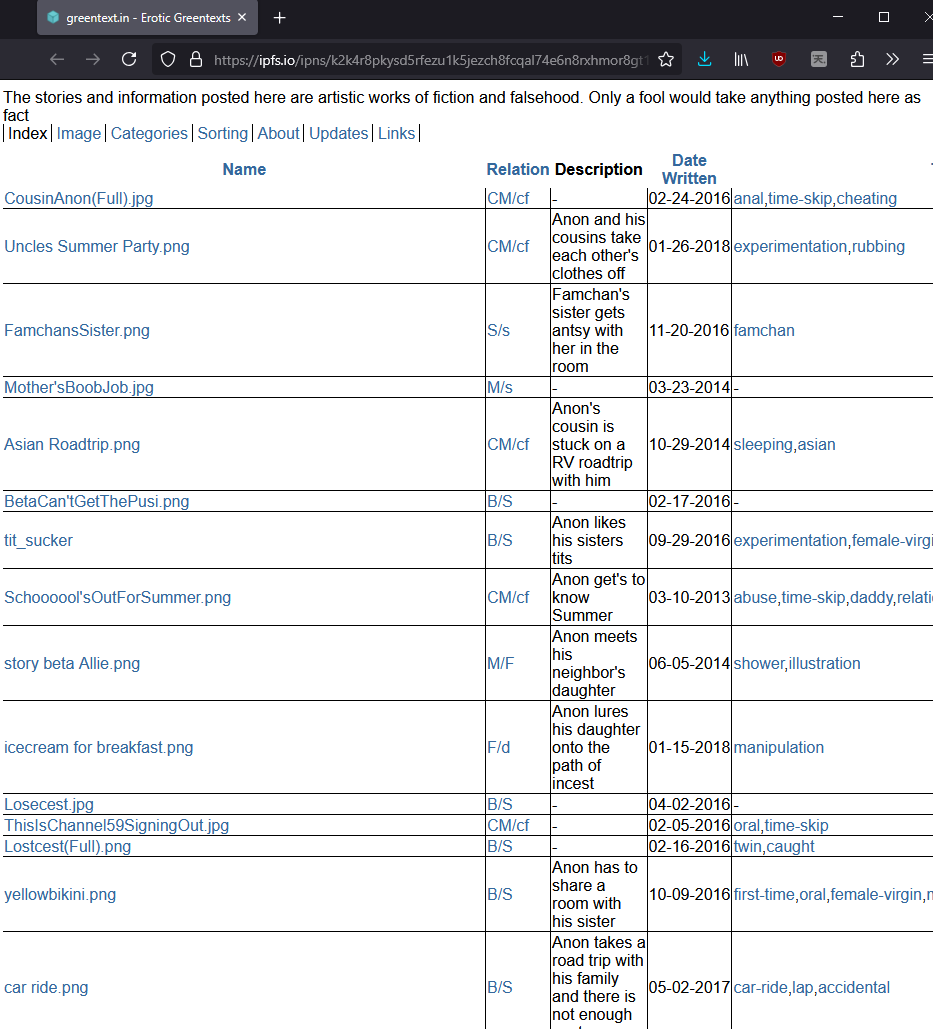Click the date cell 05-02-2017
Viewport: 933px width, 1029px height.
[689, 987]
